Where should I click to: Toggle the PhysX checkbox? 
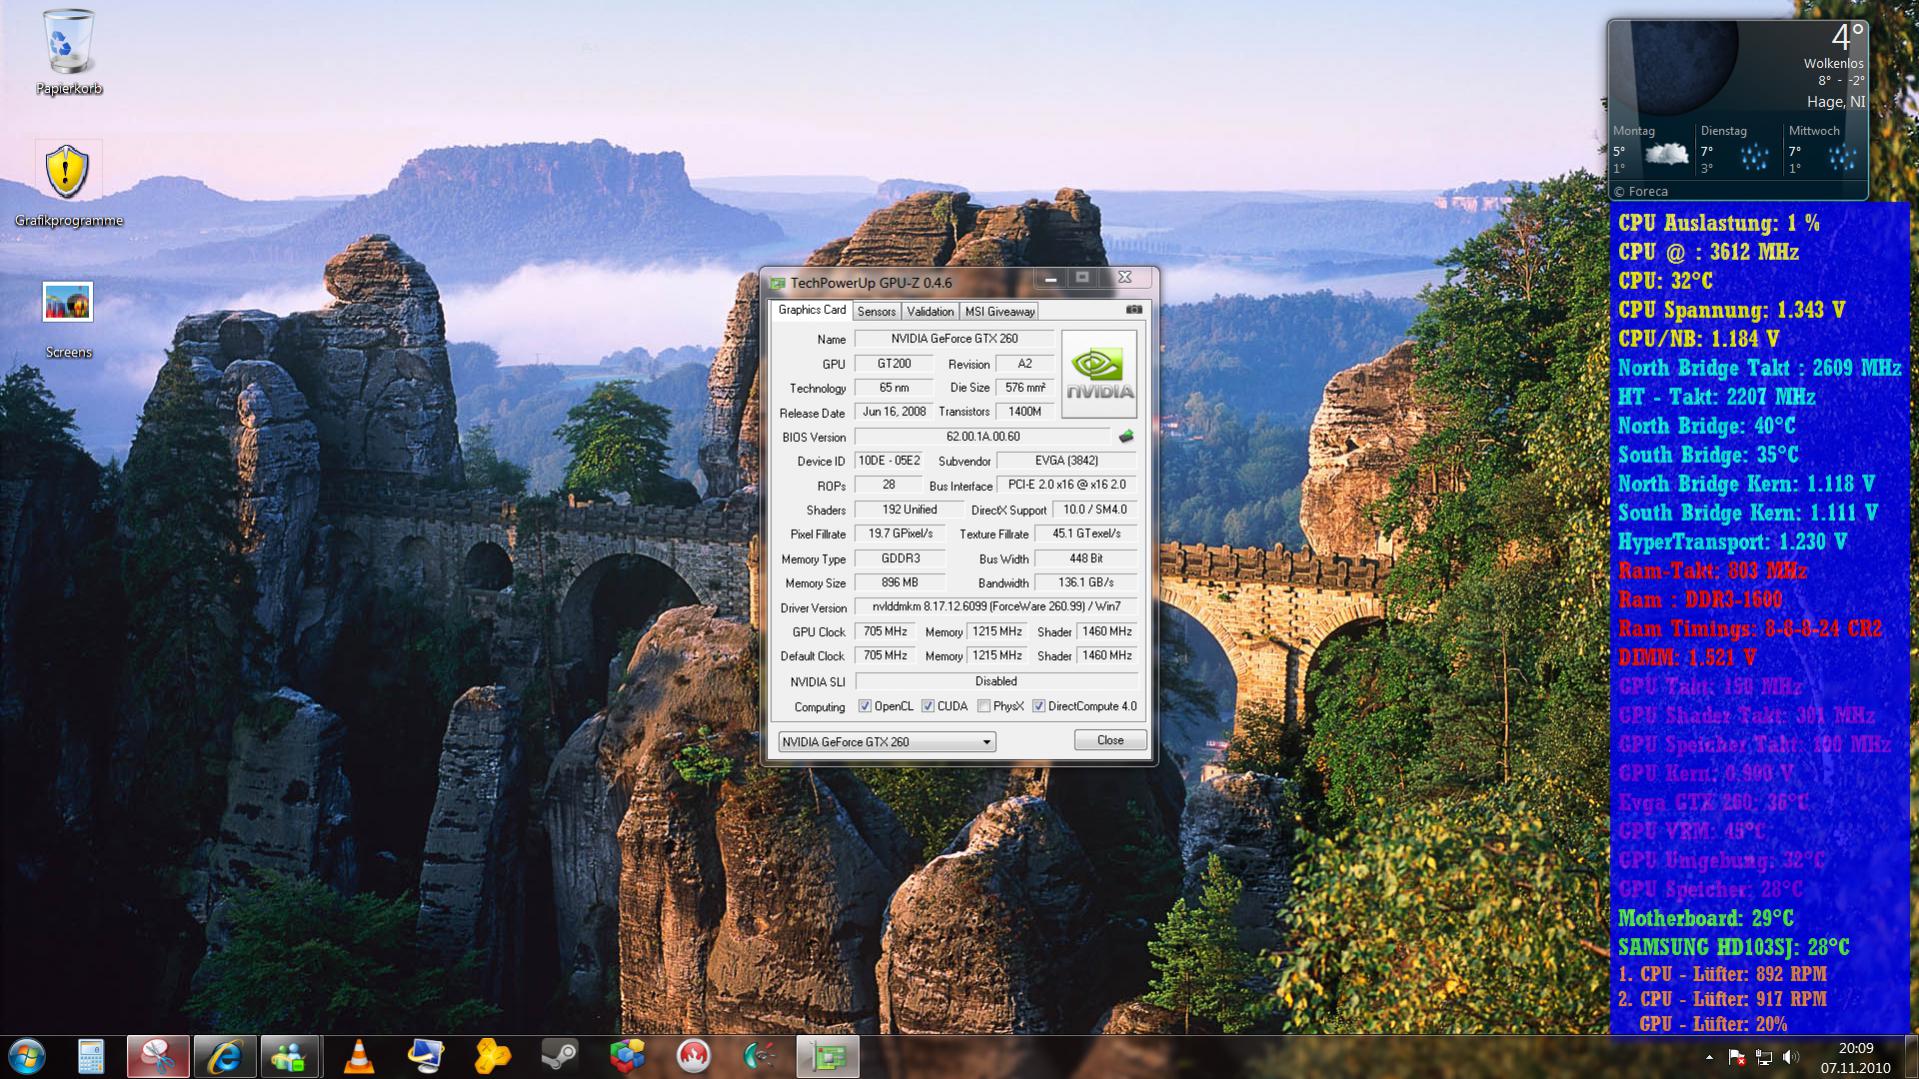coord(984,706)
